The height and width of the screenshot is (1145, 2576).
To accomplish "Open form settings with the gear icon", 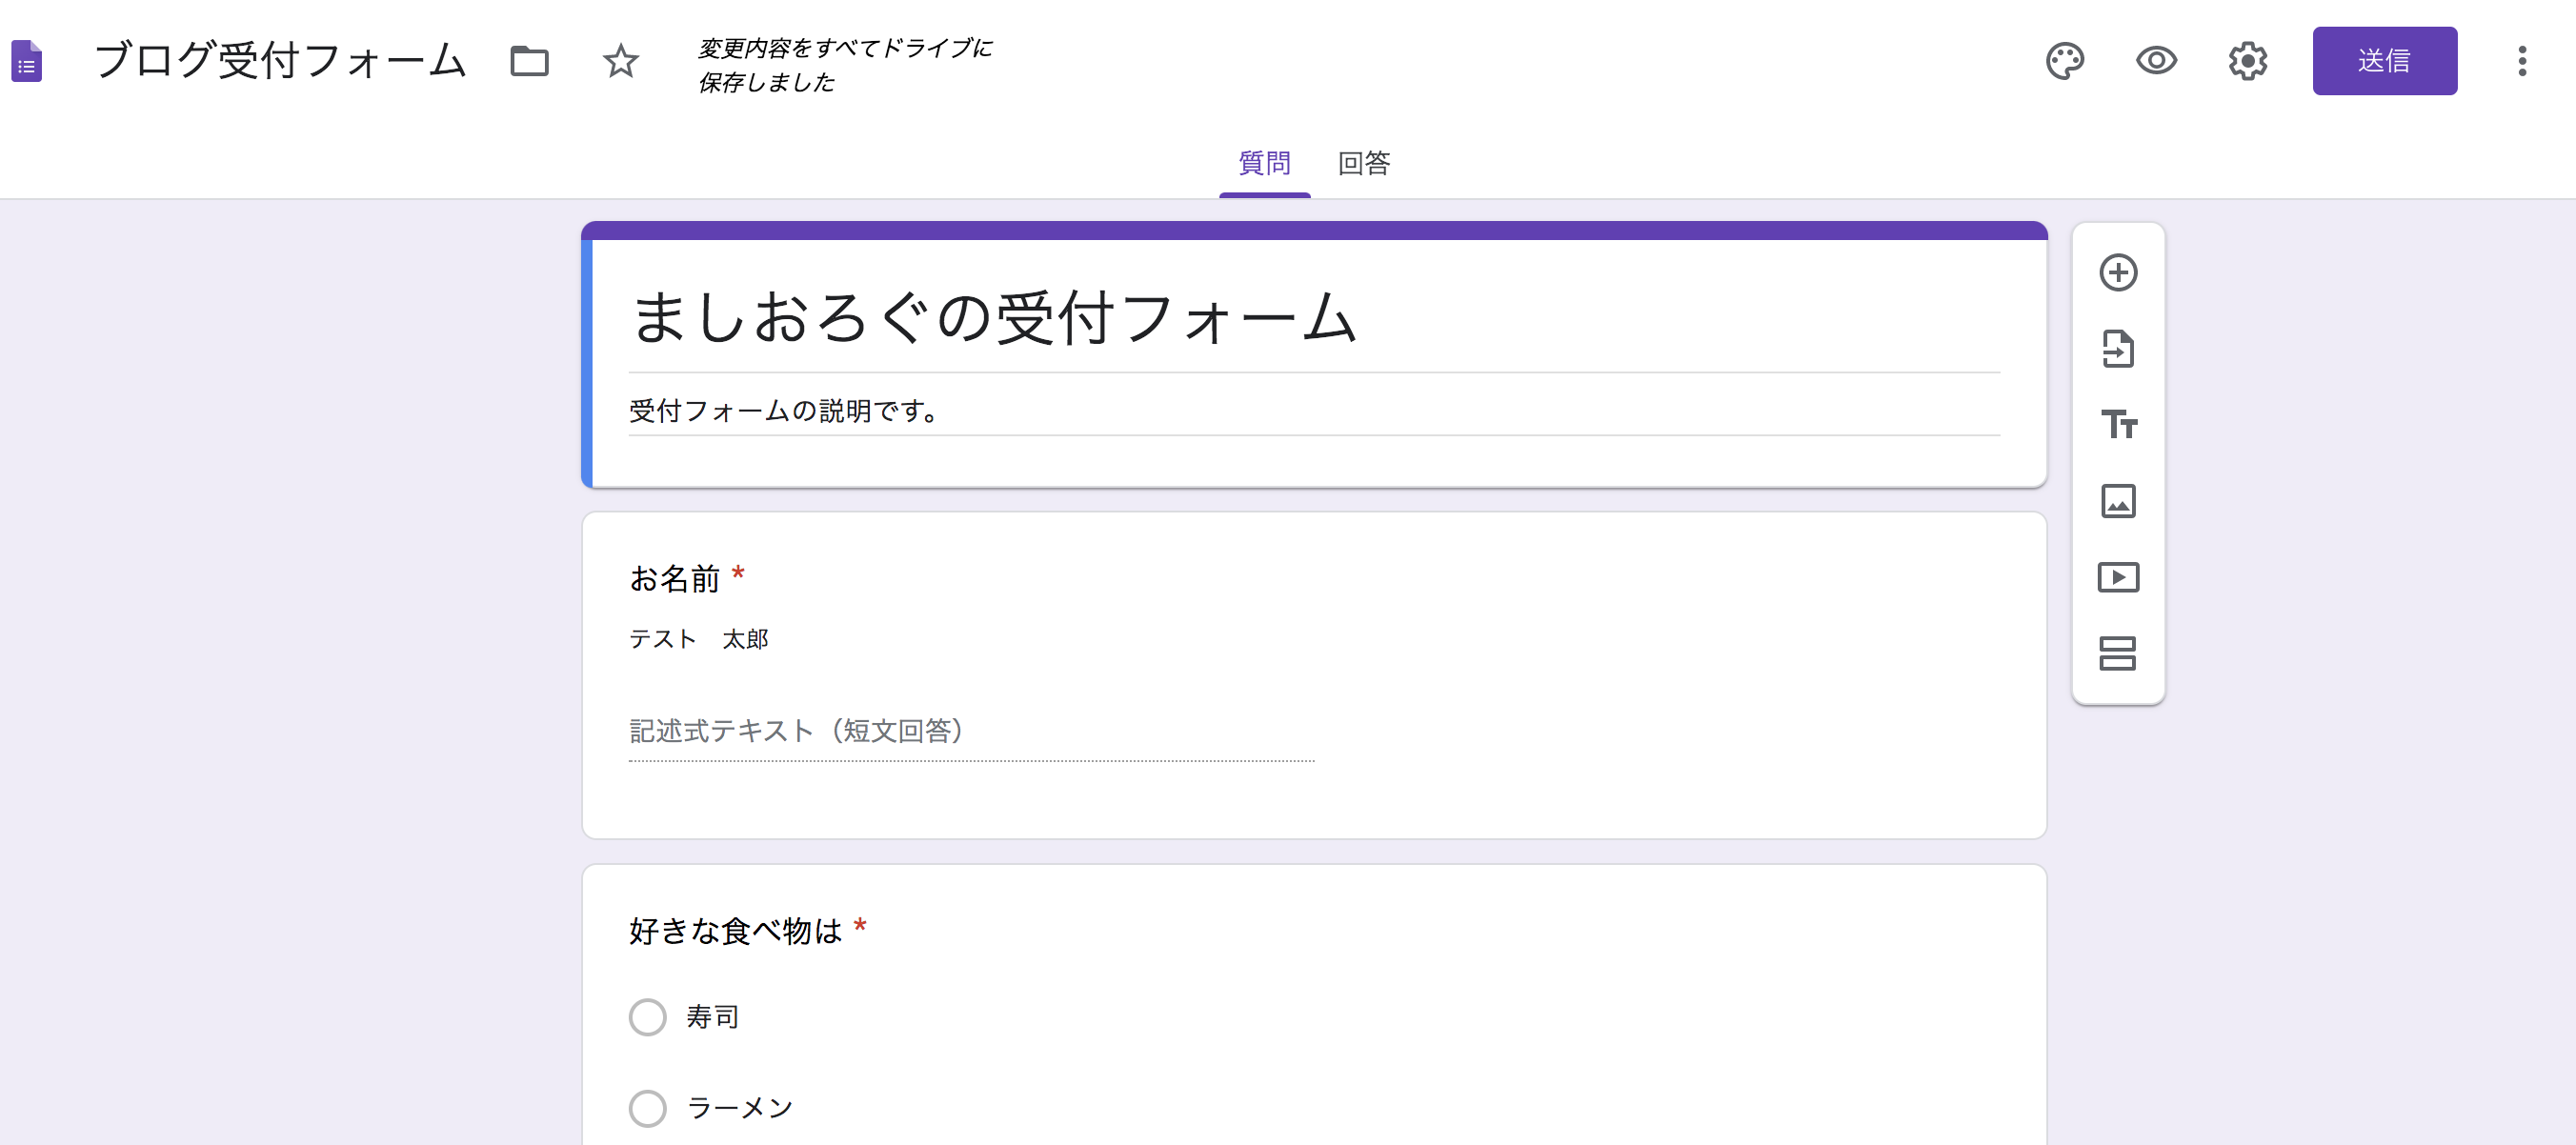I will [2247, 61].
